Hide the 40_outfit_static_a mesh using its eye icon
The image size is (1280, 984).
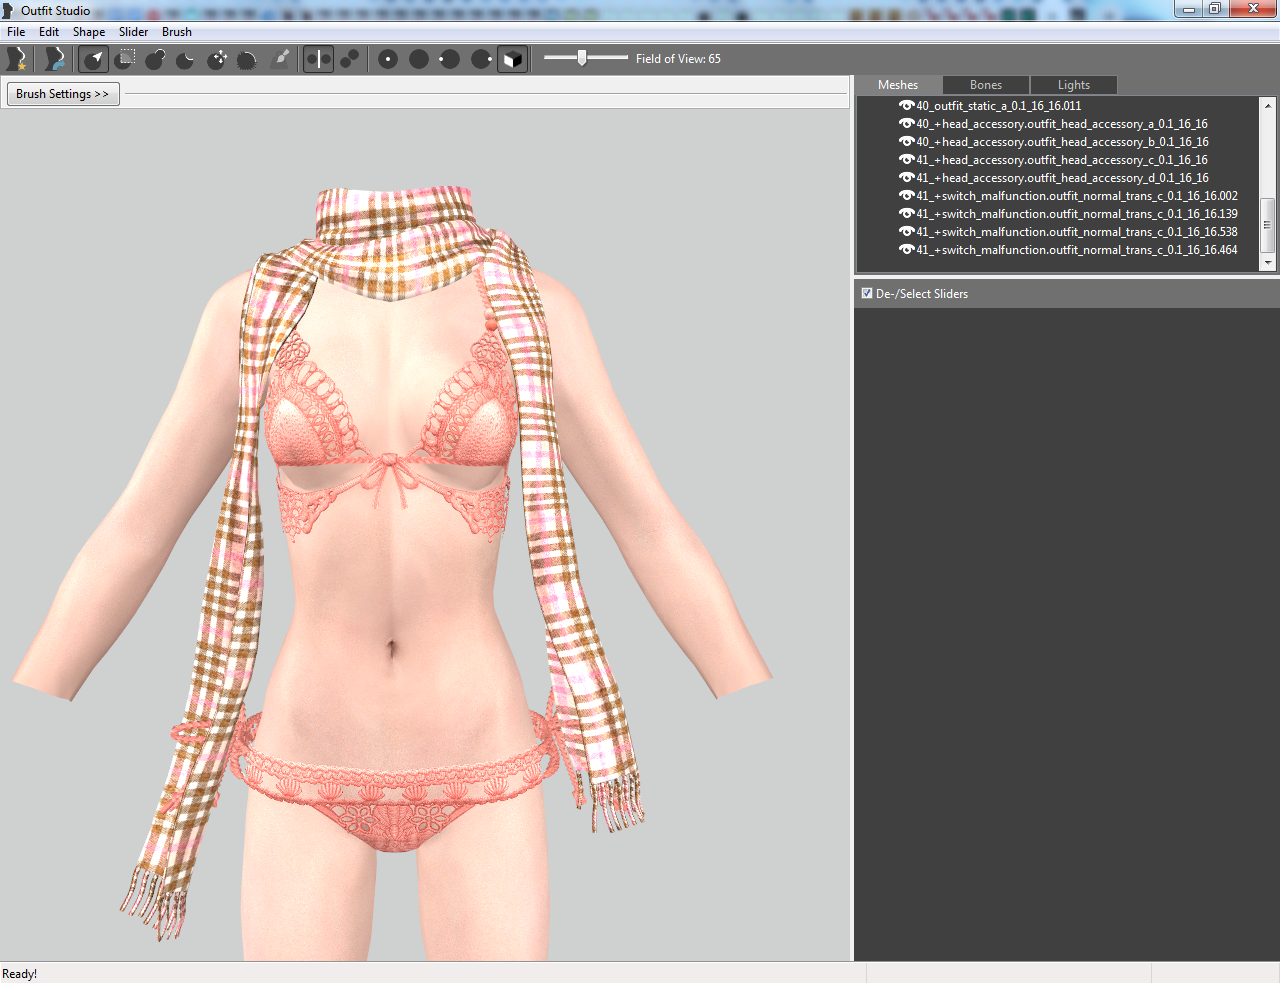[x=906, y=105]
